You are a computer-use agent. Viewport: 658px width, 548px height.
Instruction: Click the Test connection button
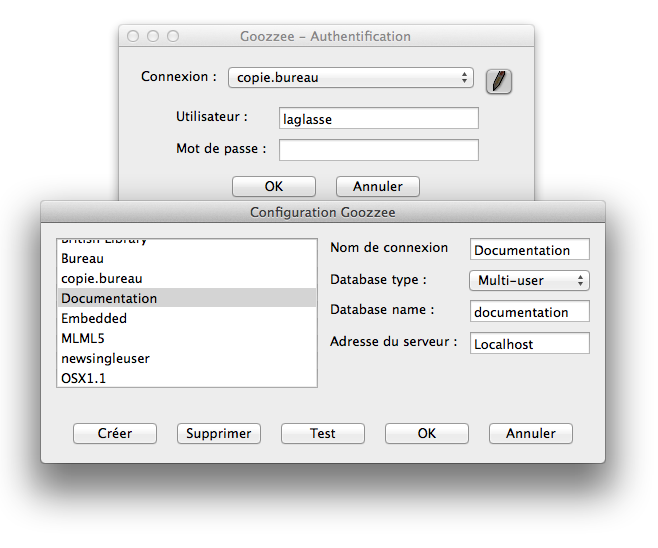(322, 434)
